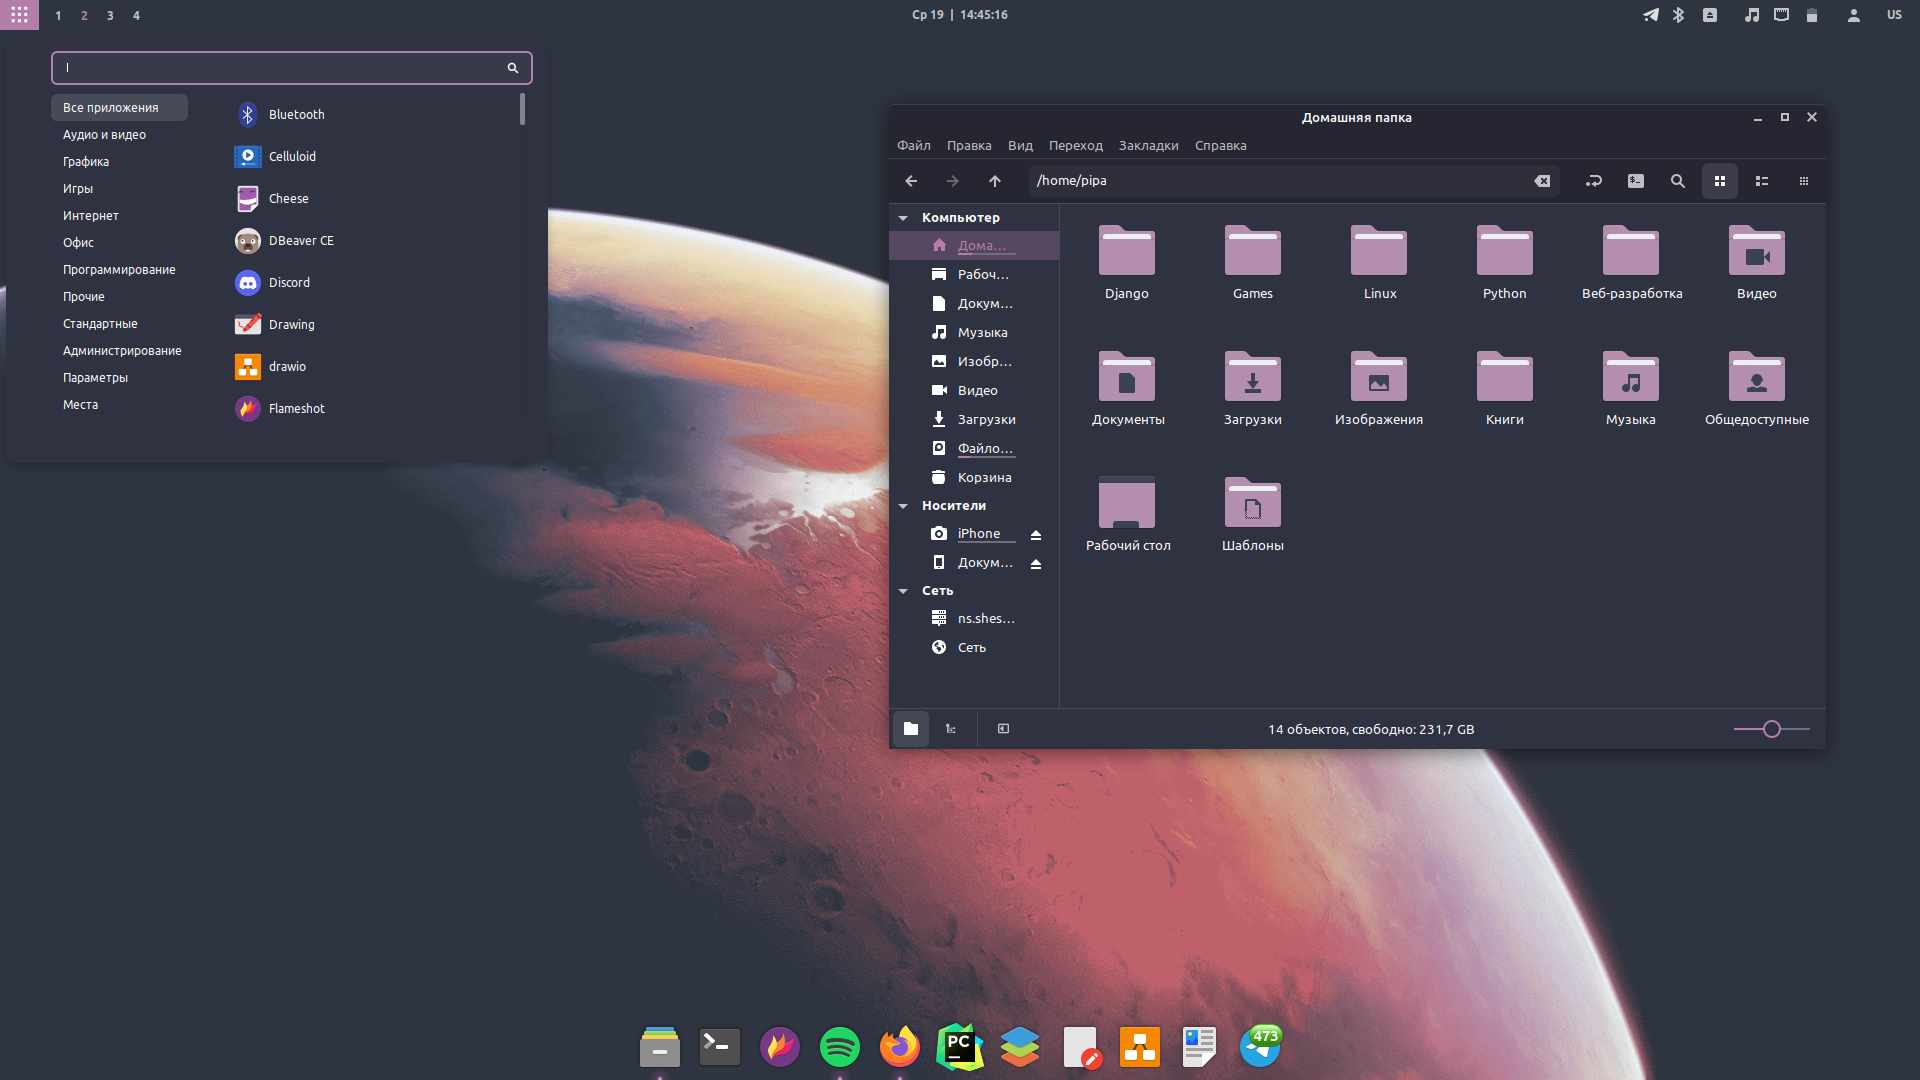Open the Шаблоны folder
Screen dimensions: 1920x1080
point(1253,515)
